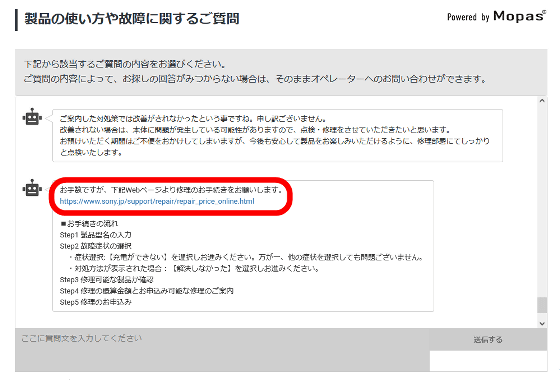Click the chat scrollbar down arrow

[542, 324]
